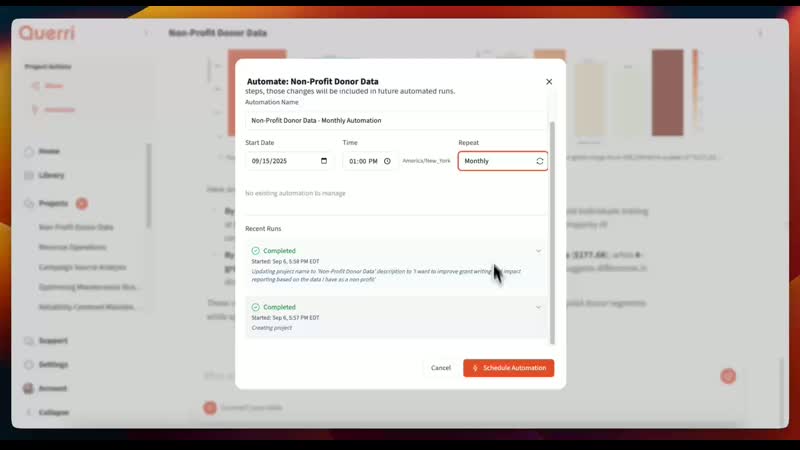Click the Schedule Automation button
Viewport: 800px width, 450px height.
tap(508, 368)
